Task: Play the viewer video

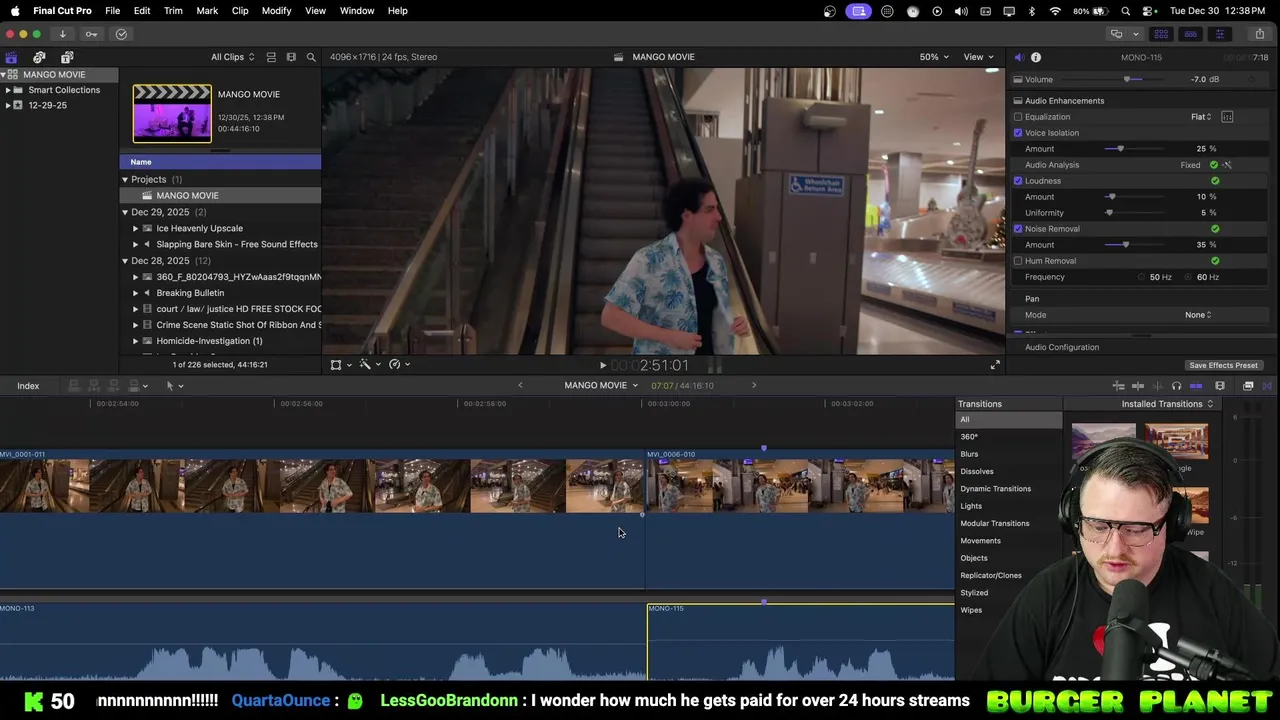Action: coord(602,366)
